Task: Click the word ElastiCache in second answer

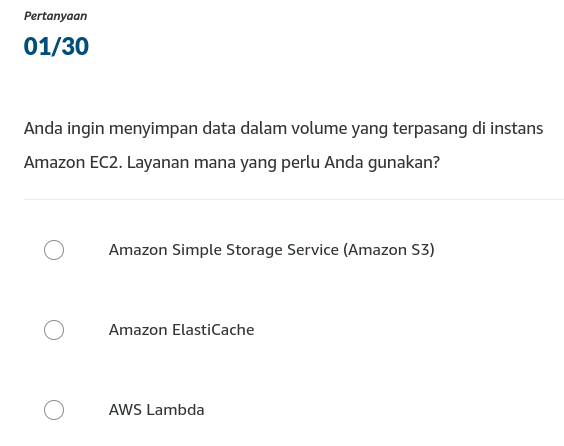Action: click(213, 330)
